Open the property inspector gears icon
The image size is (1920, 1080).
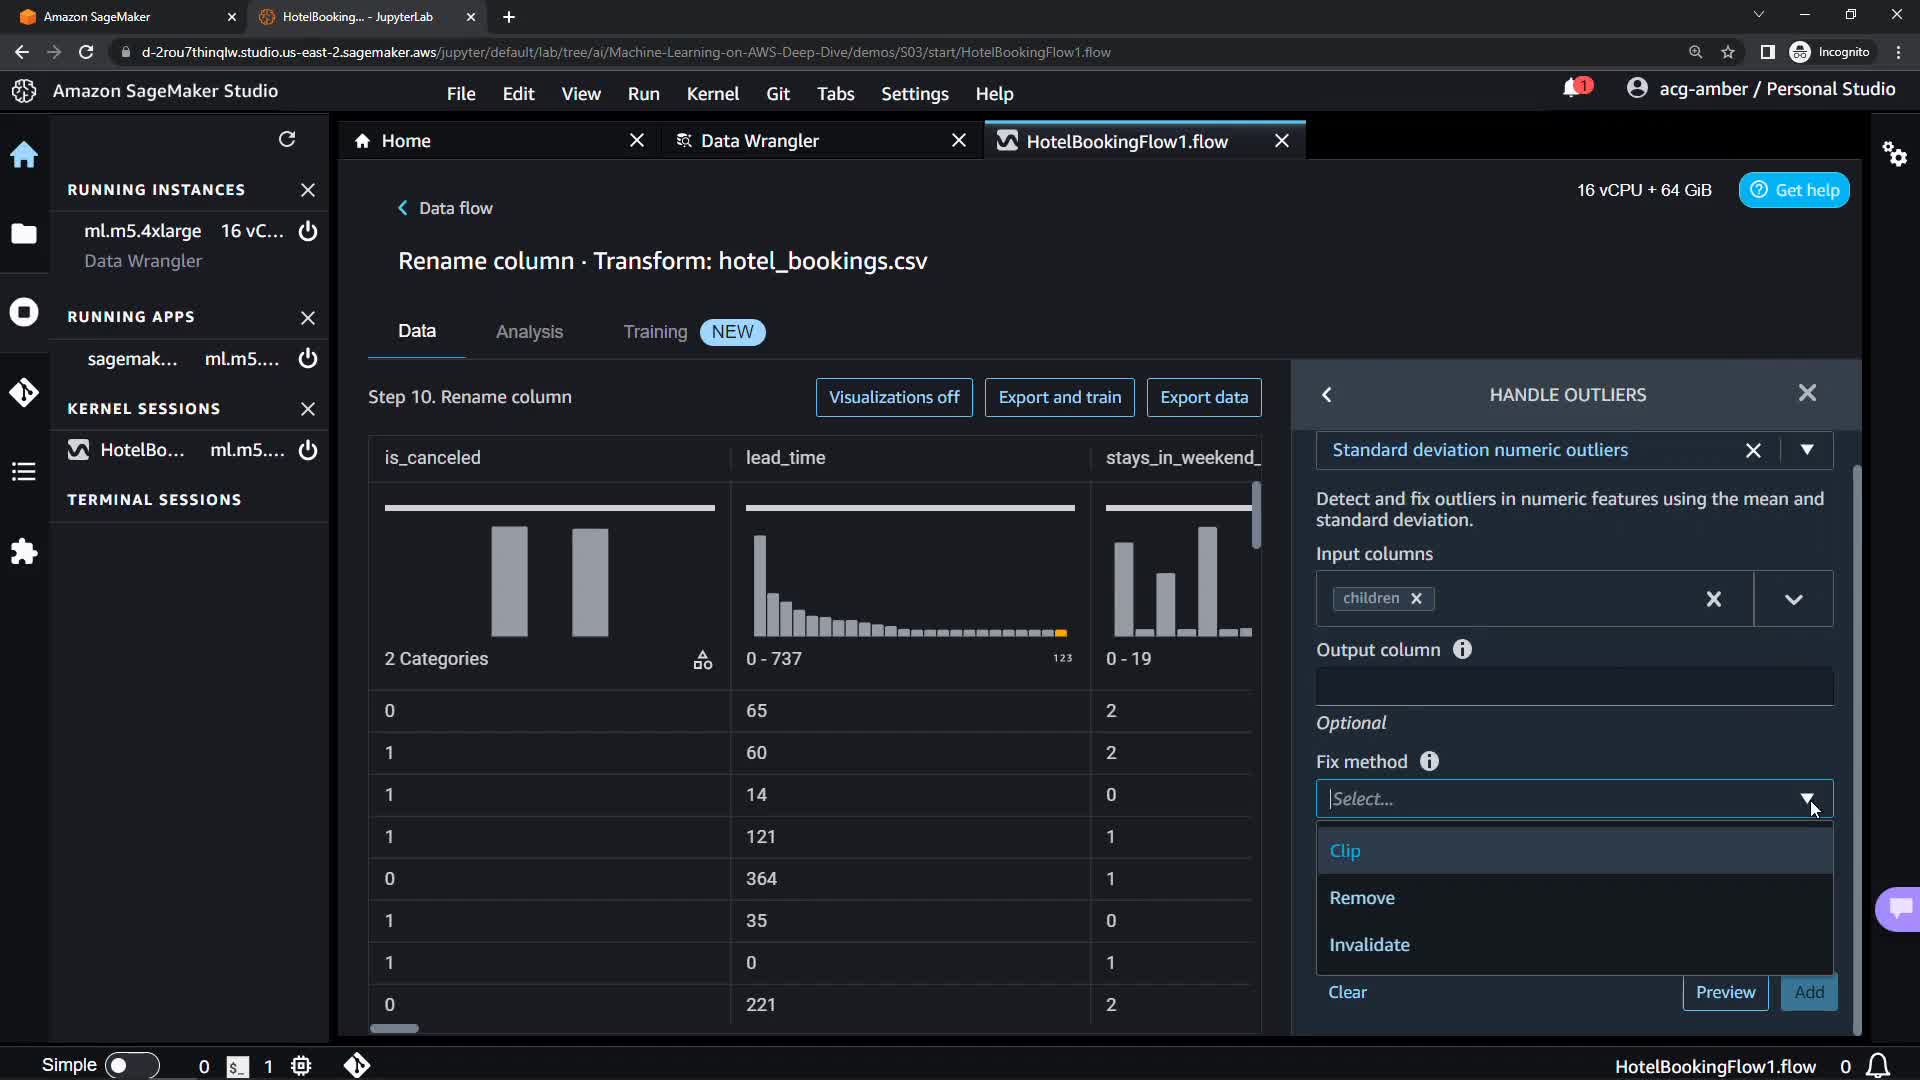click(x=1894, y=154)
